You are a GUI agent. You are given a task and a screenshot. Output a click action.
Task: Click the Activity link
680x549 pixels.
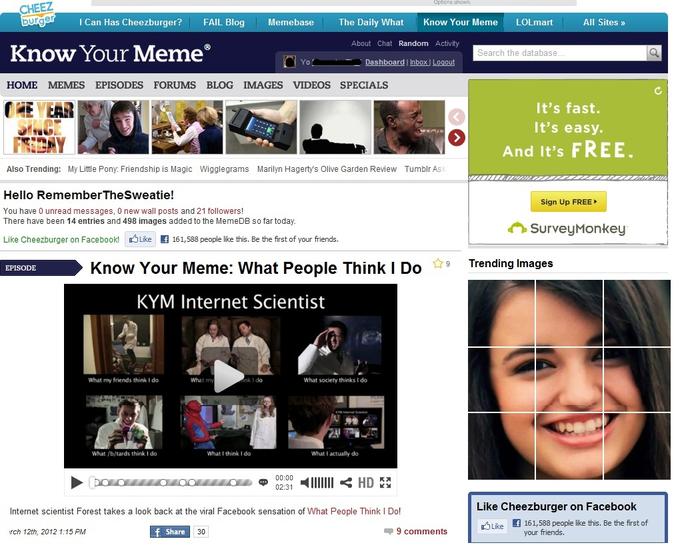447,43
